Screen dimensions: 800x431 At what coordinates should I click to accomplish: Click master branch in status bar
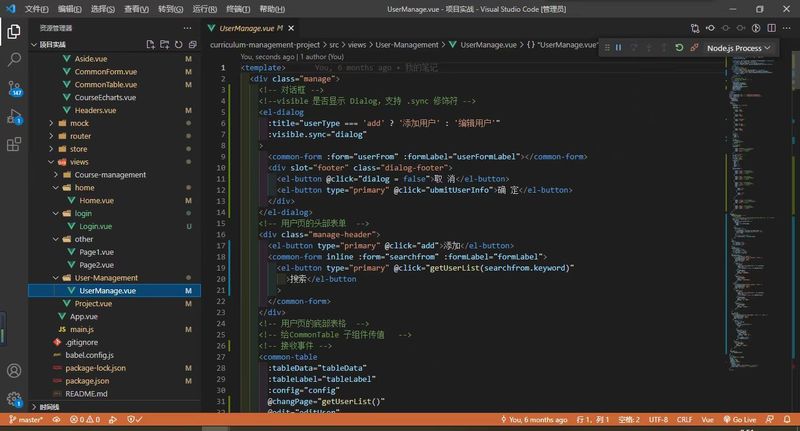(x=26, y=419)
